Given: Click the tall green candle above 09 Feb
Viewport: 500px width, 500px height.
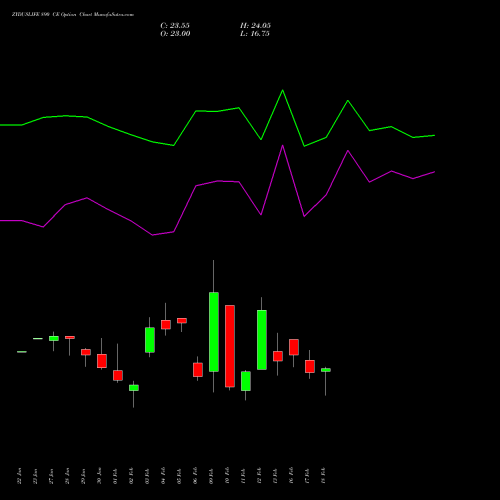Looking at the screenshot, I should 214,332.
